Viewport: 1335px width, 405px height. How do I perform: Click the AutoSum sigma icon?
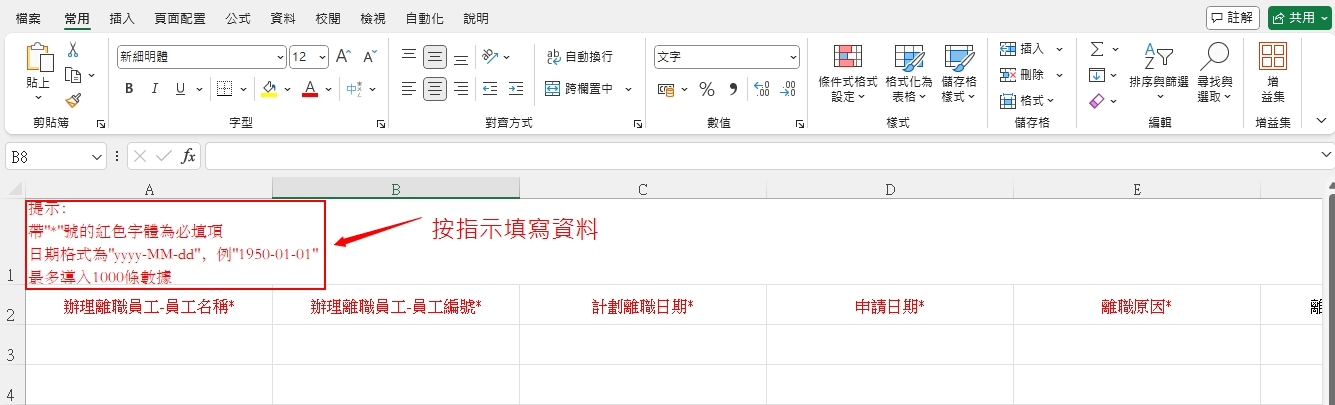click(1097, 49)
